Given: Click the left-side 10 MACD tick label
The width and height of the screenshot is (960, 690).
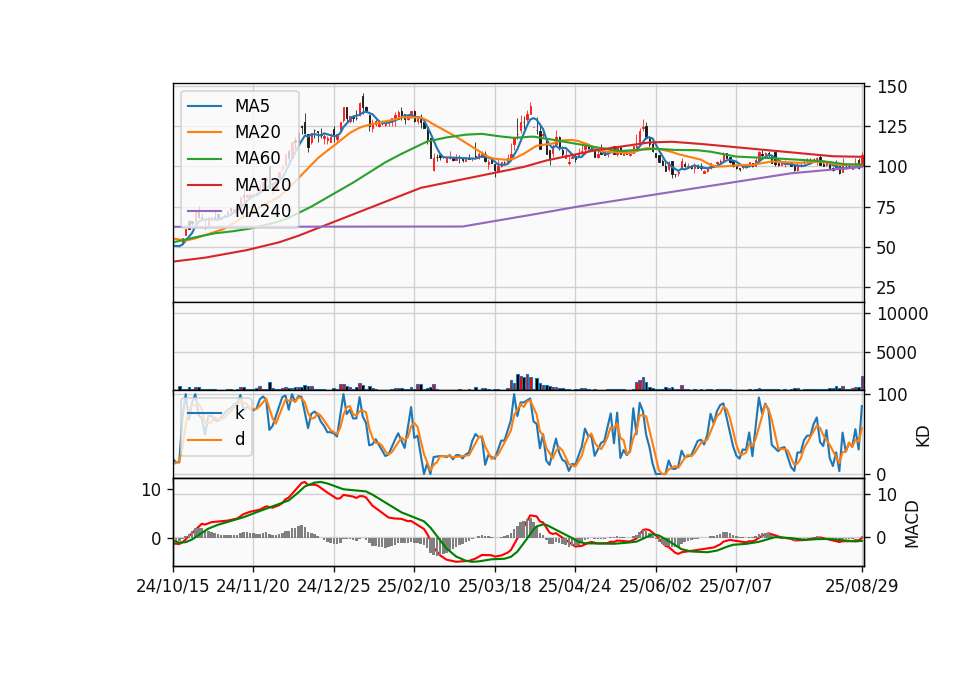Looking at the screenshot, I should (x=151, y=490).
